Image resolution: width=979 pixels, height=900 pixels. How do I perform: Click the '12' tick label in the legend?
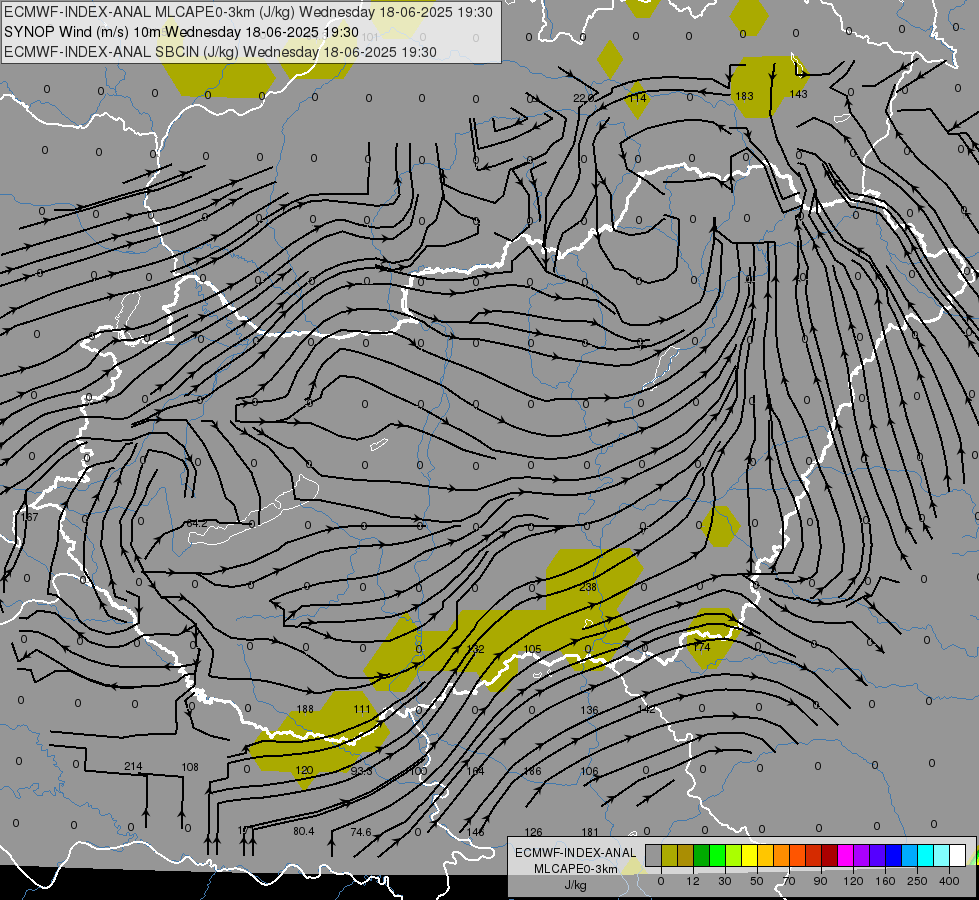[692, 881]
